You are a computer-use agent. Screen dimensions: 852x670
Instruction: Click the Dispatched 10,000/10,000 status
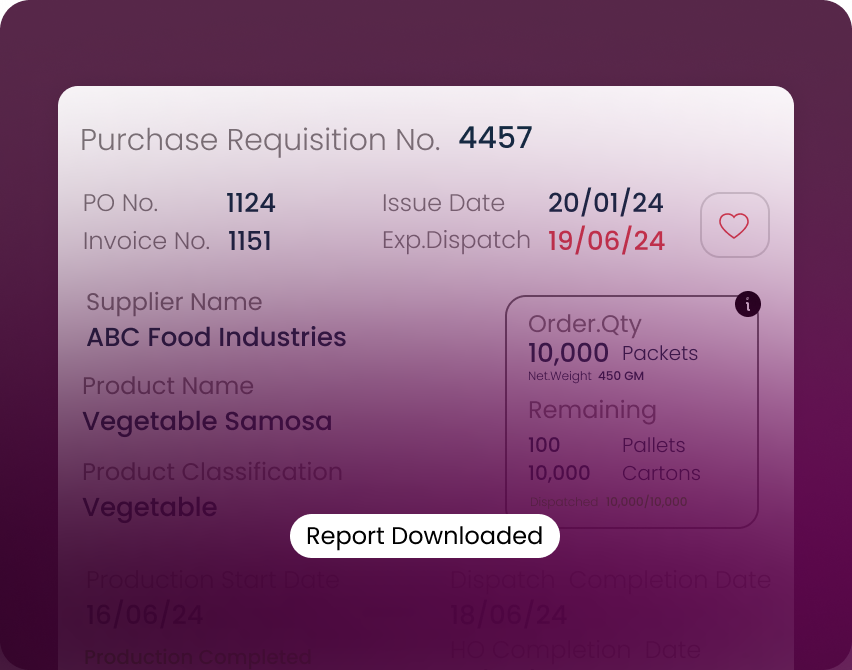pyautogui.click(x=608, y=501)
